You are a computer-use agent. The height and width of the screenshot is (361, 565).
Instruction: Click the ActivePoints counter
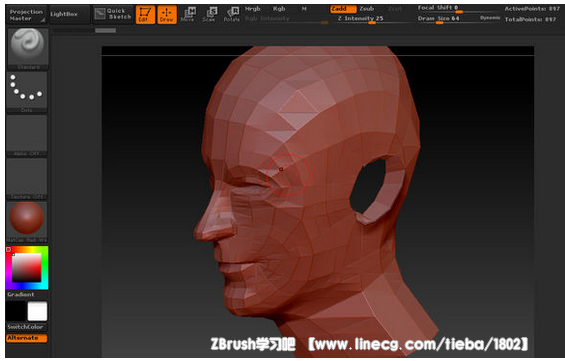[x=532, y=9]
